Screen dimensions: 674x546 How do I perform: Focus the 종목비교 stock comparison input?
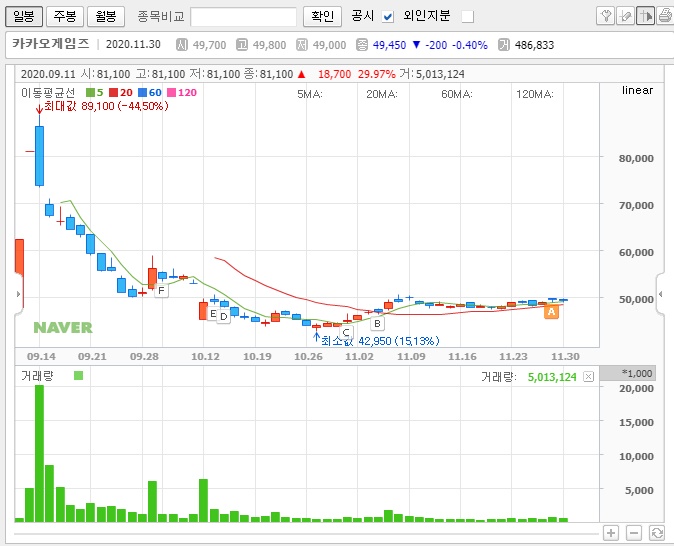[243, 17]
